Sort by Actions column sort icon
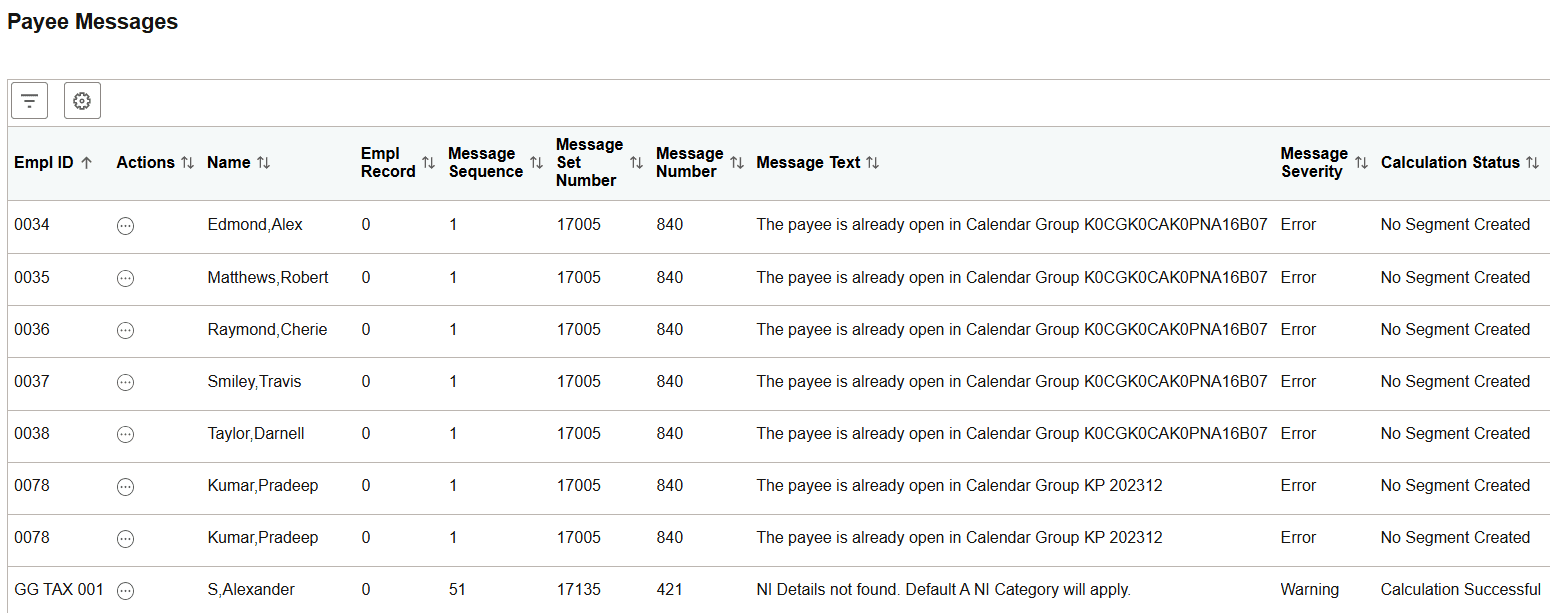 coord(187,163)
